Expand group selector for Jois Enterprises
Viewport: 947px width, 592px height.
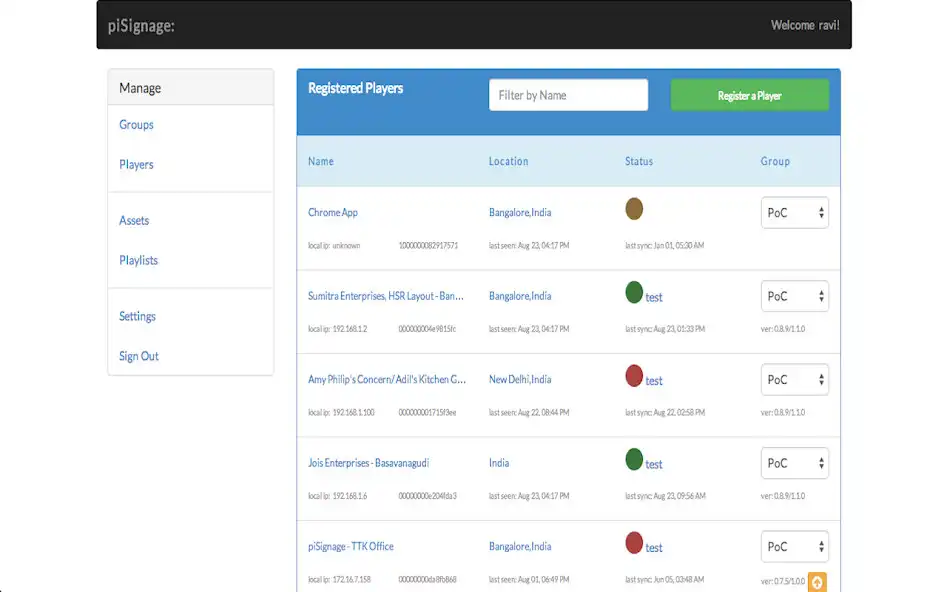point(795,463)
